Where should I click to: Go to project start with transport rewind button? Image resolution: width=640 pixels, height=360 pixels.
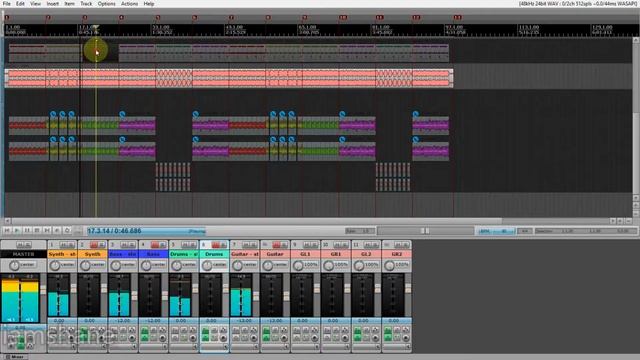click(7, 231)
